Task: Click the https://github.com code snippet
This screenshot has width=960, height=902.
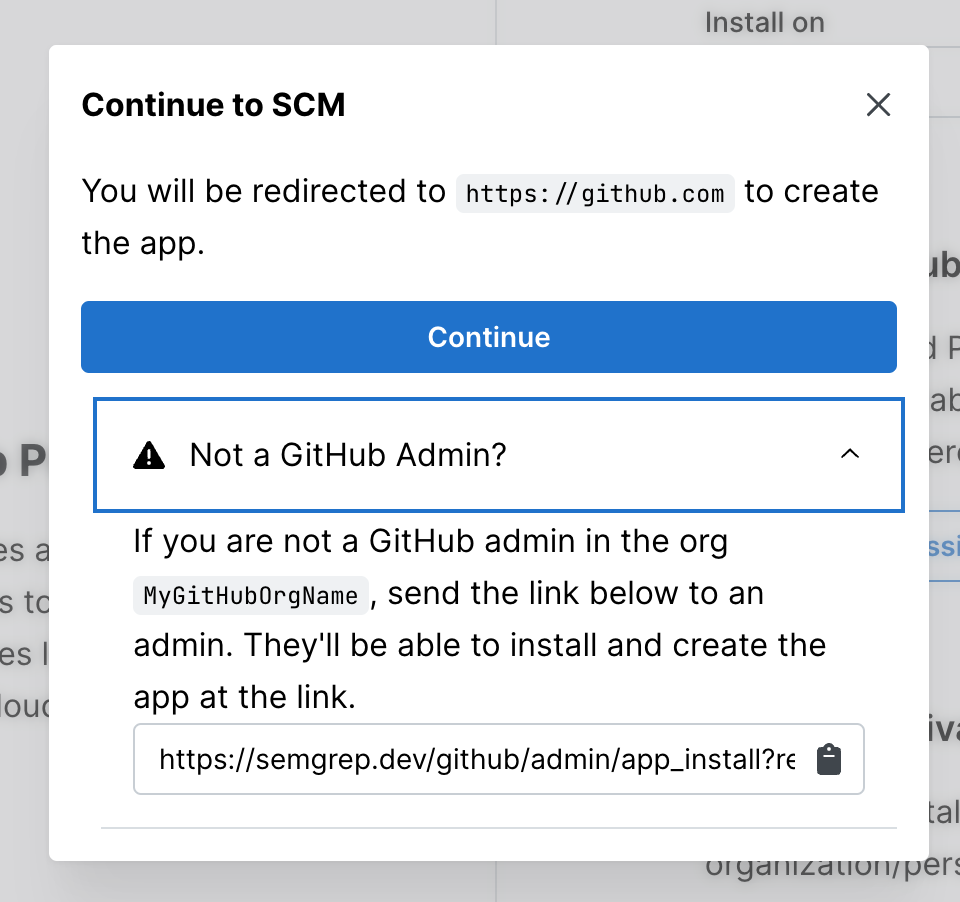Action: (x=595, y=193)
